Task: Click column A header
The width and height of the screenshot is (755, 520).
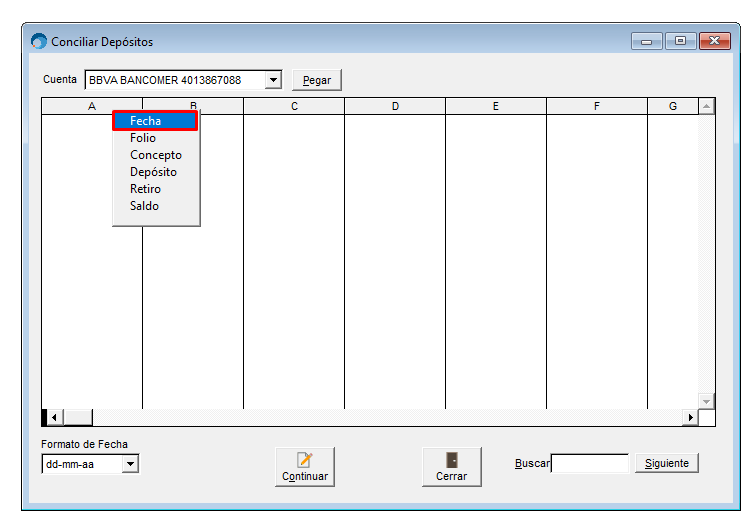Action: tap(92, 106)
